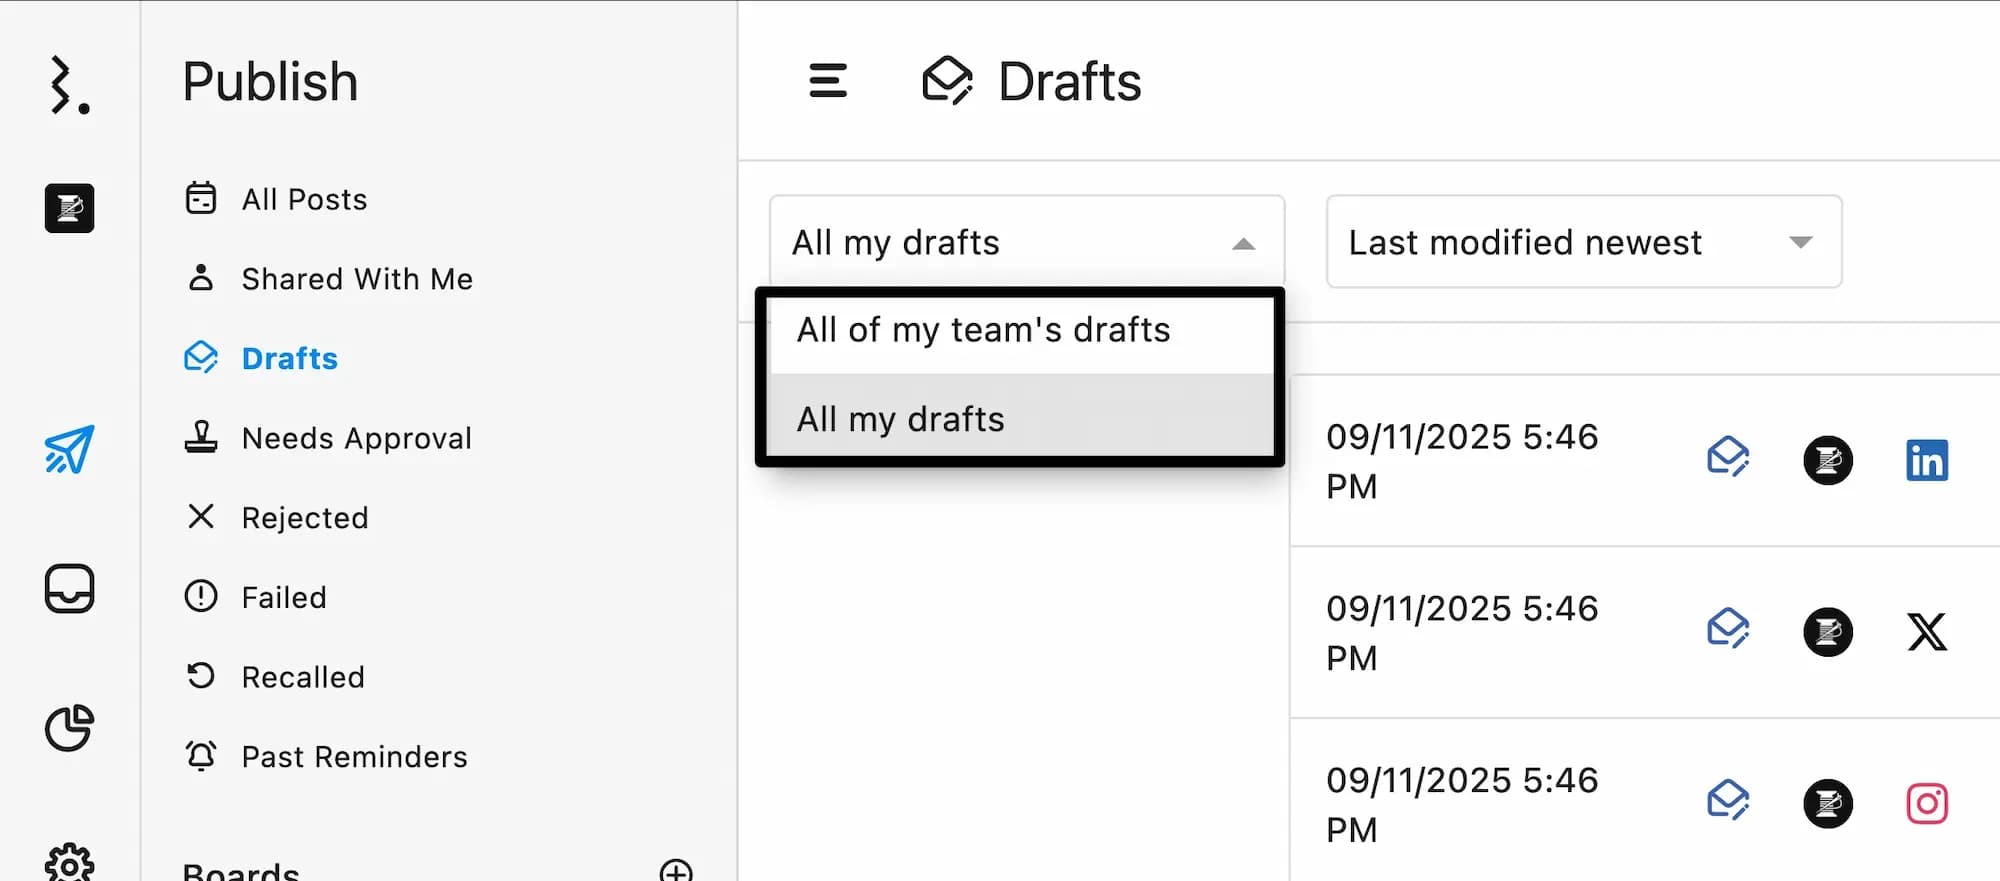Click the paper plane Publish icon
Screen dimensions: 2000x881
pos(69,449)
